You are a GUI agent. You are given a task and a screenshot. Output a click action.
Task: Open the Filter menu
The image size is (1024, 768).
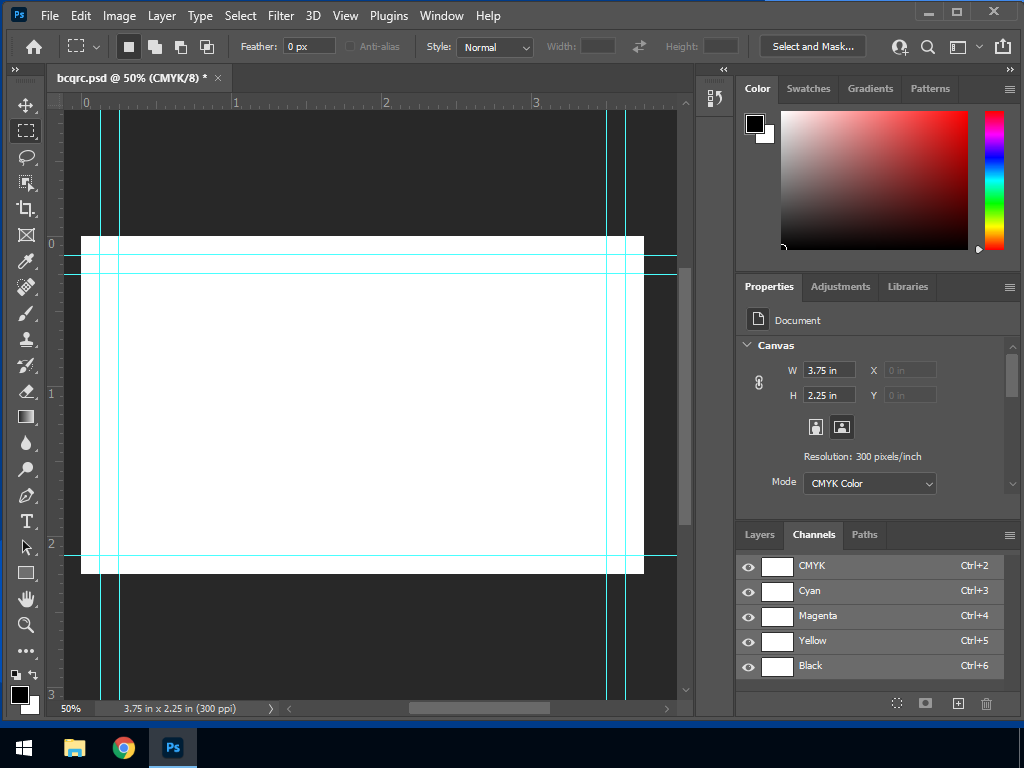(281, 16)
